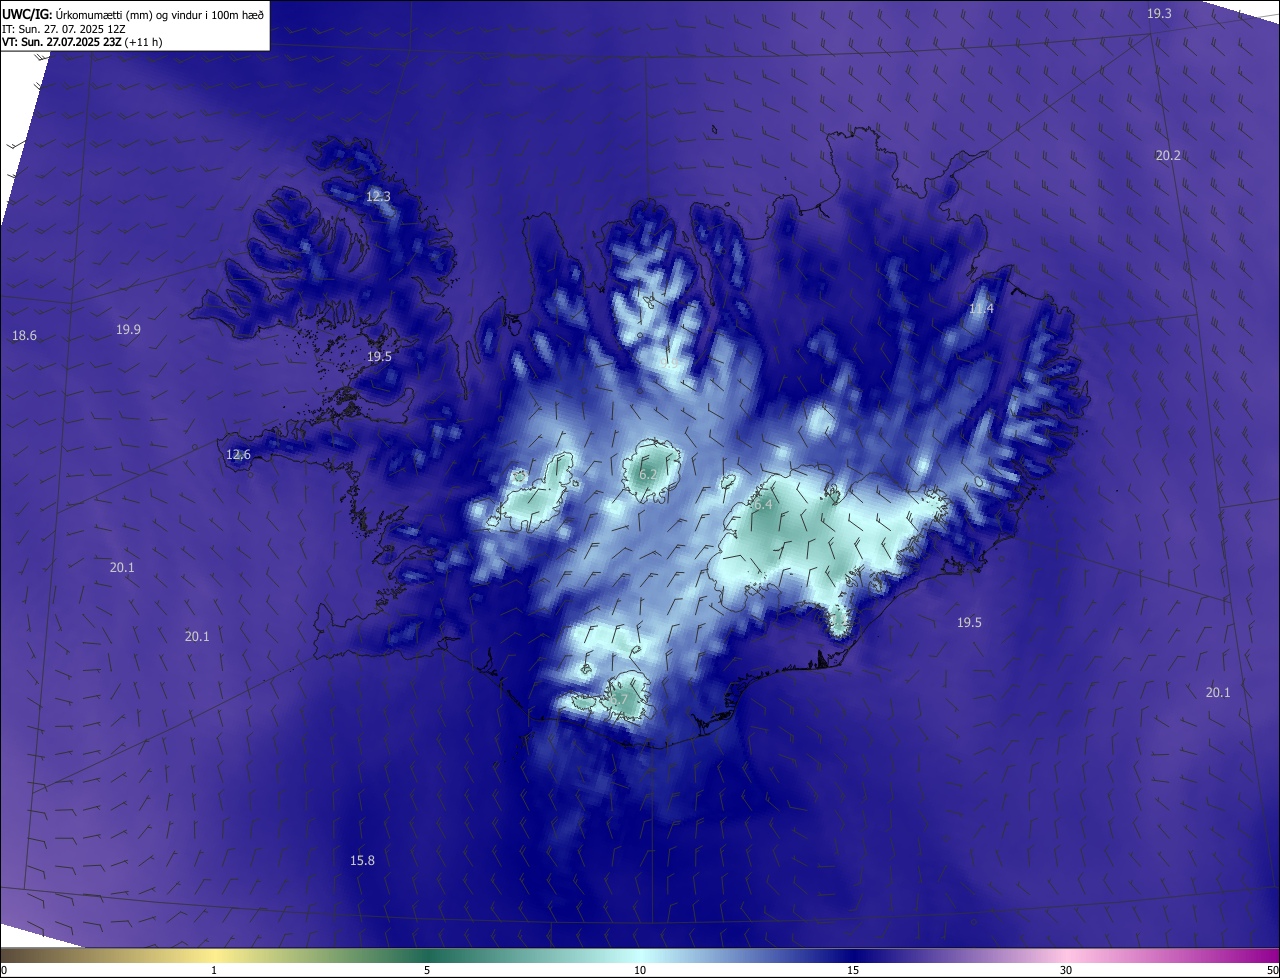1280x978 pixels.
Task: Click the 'VT: Sun. 27.07.2025 23Z (+11 h)' line
Action: (82, 42)
